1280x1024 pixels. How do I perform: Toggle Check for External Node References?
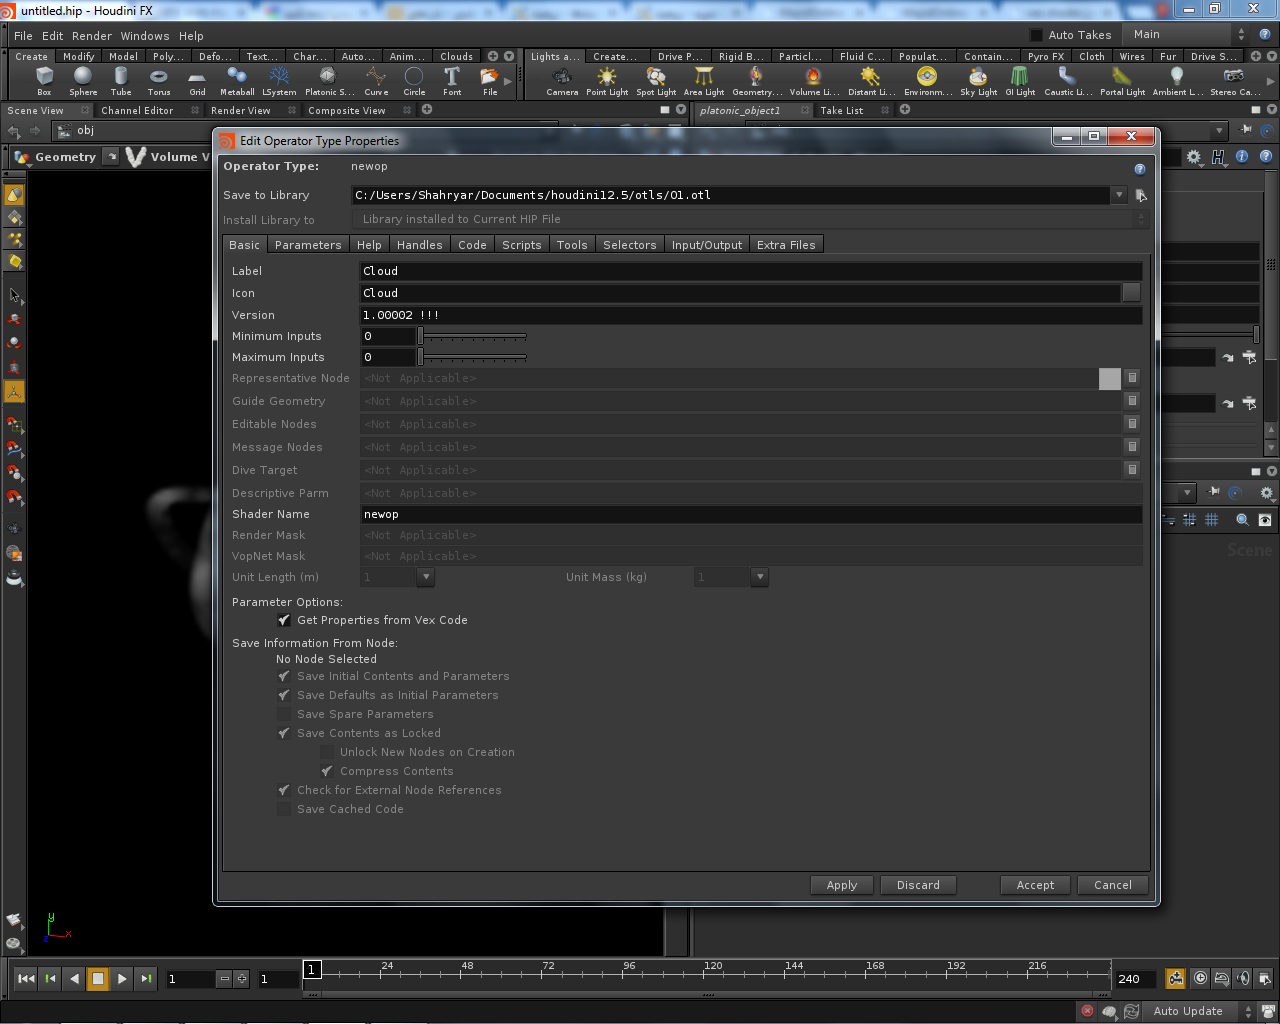tap(284, 790)
